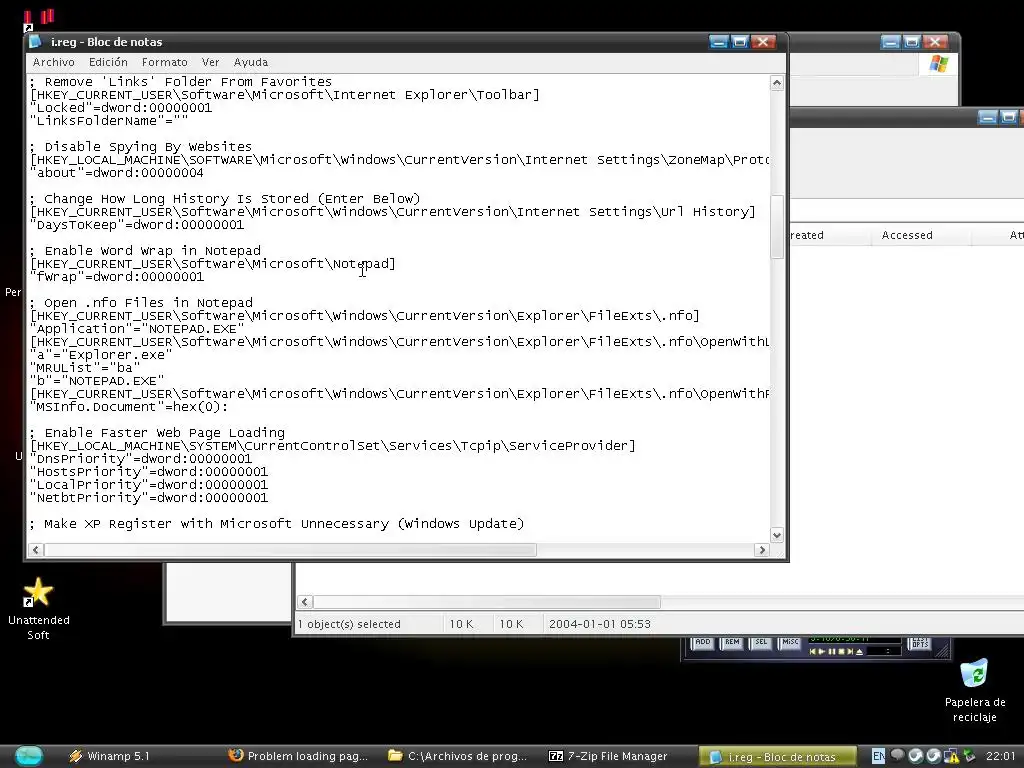Click the speech bubble tray icon
The image size is (1024, 768).
click(897, 755)
